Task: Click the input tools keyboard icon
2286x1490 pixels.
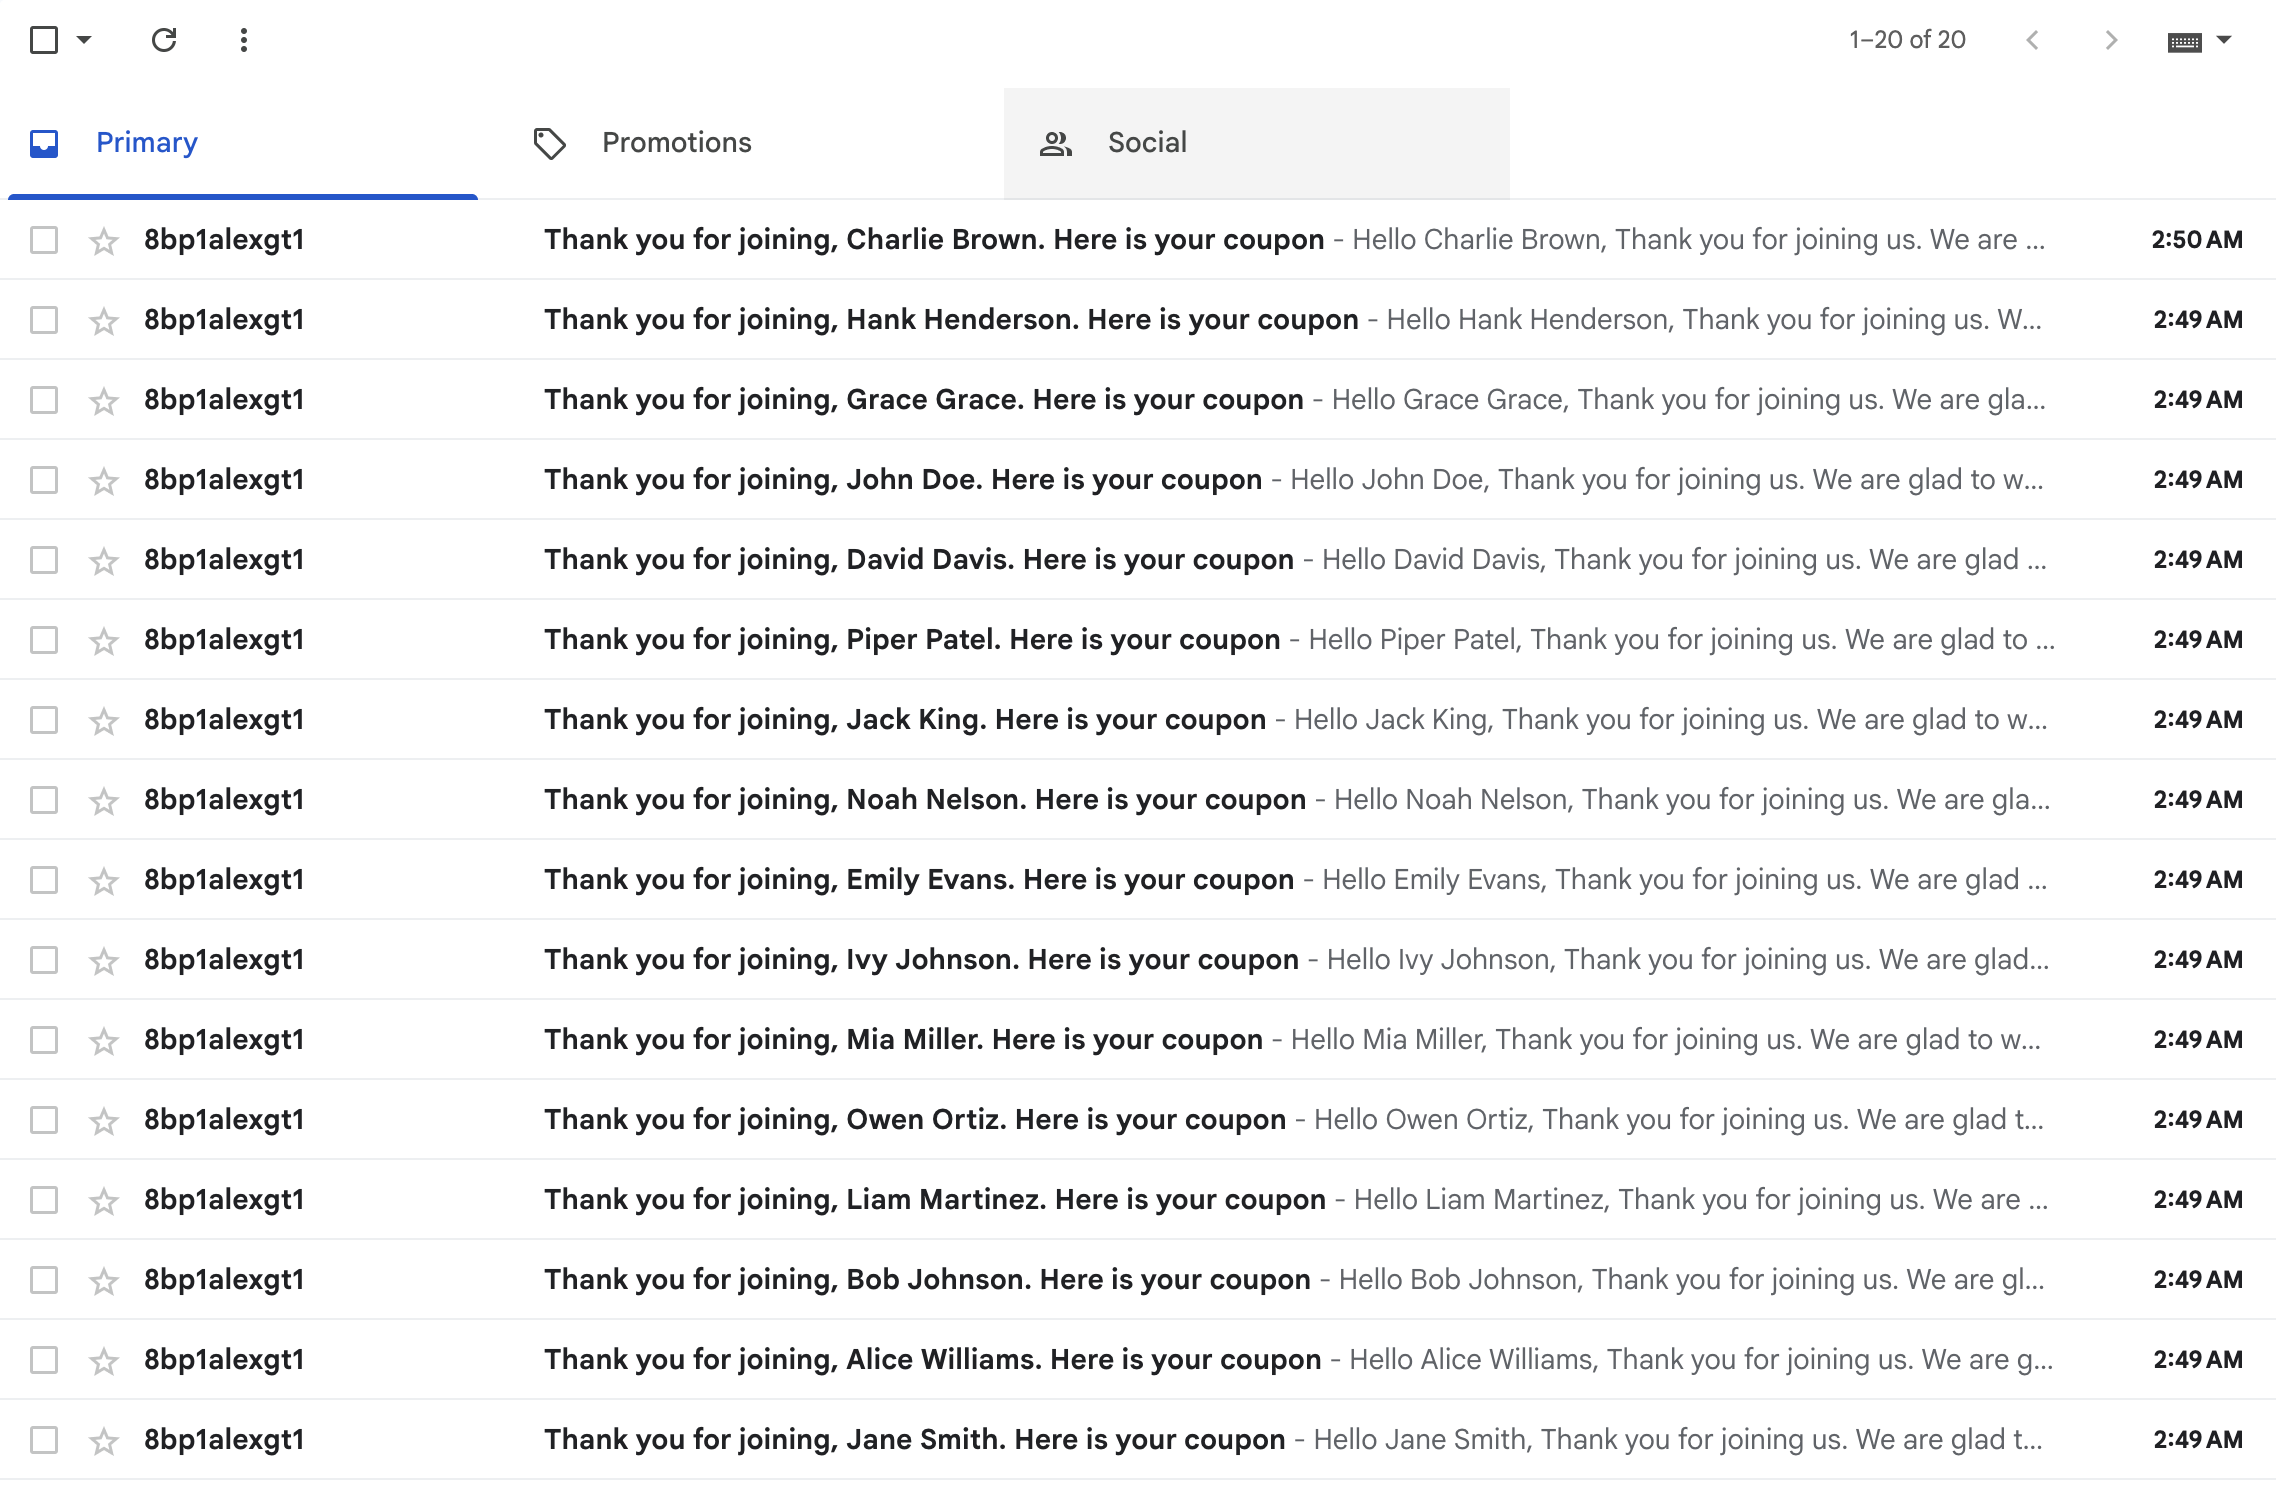Action: point(2184,41)
